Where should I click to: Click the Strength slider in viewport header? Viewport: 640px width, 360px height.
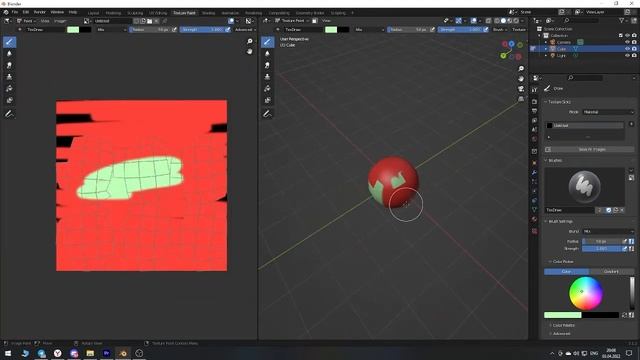(x=460, y=29)
